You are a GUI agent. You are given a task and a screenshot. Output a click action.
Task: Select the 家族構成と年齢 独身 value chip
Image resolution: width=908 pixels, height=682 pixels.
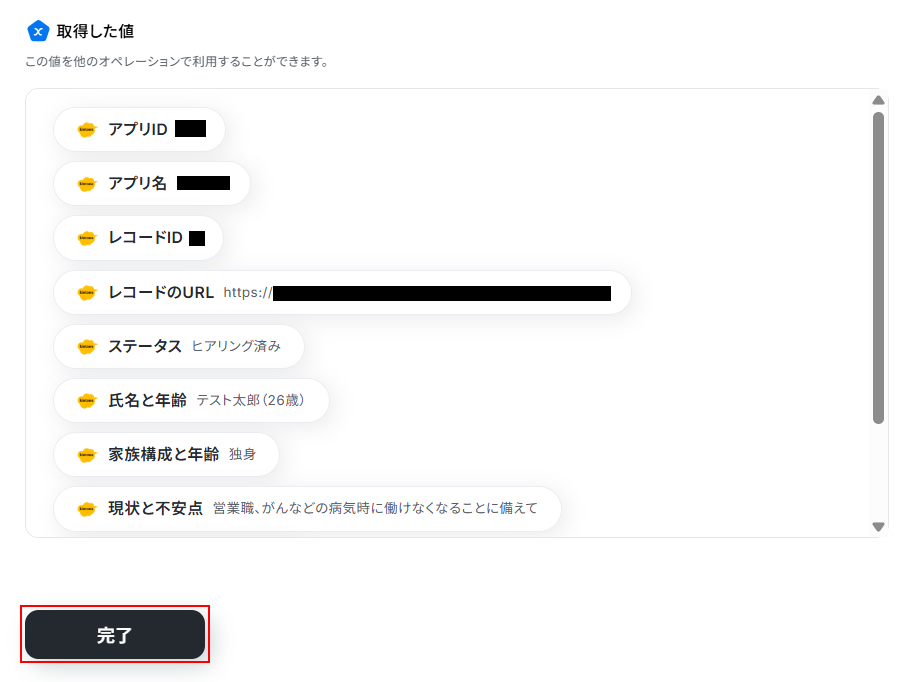(166, 454)
